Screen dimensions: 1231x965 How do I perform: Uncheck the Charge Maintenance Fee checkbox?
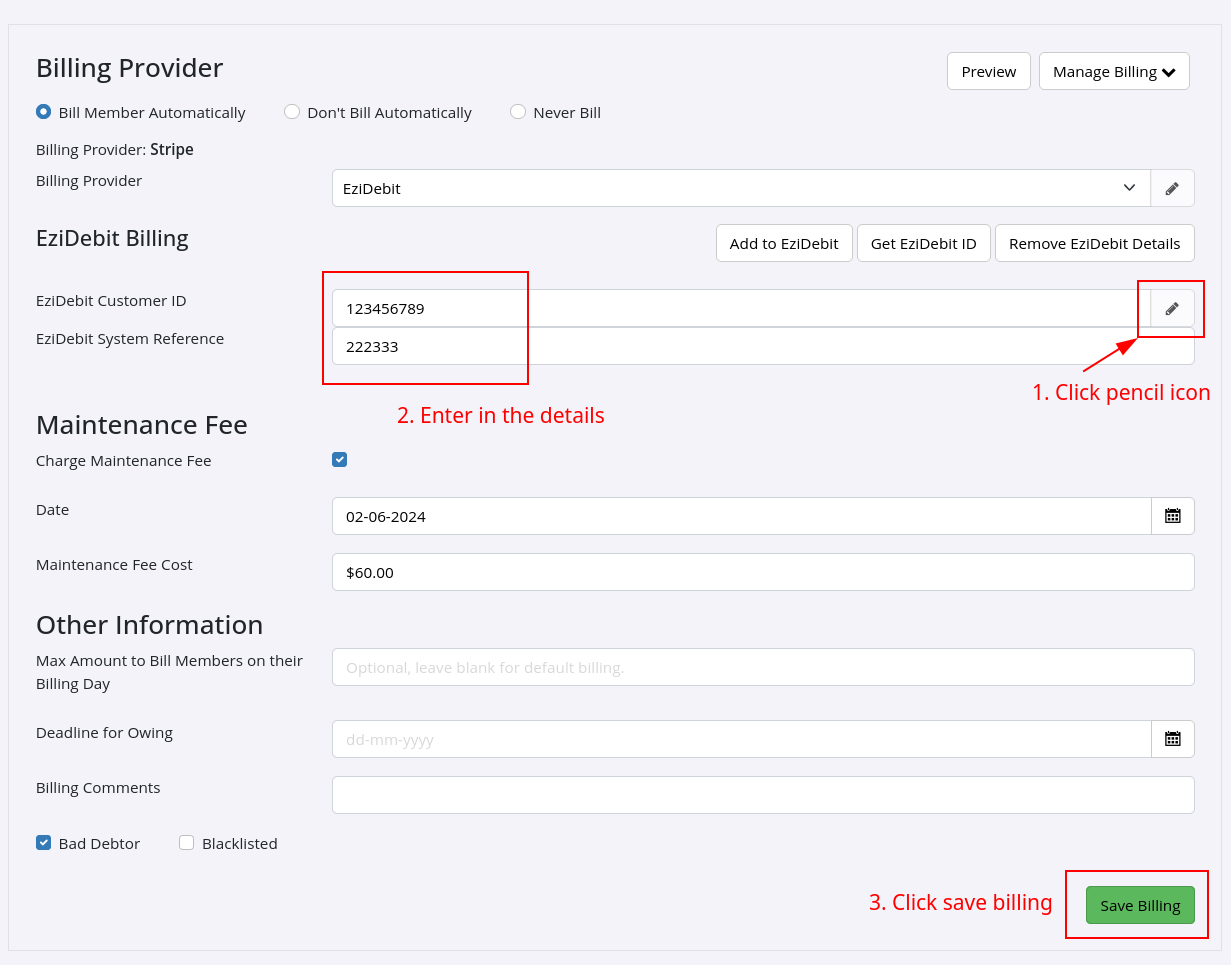339,459
